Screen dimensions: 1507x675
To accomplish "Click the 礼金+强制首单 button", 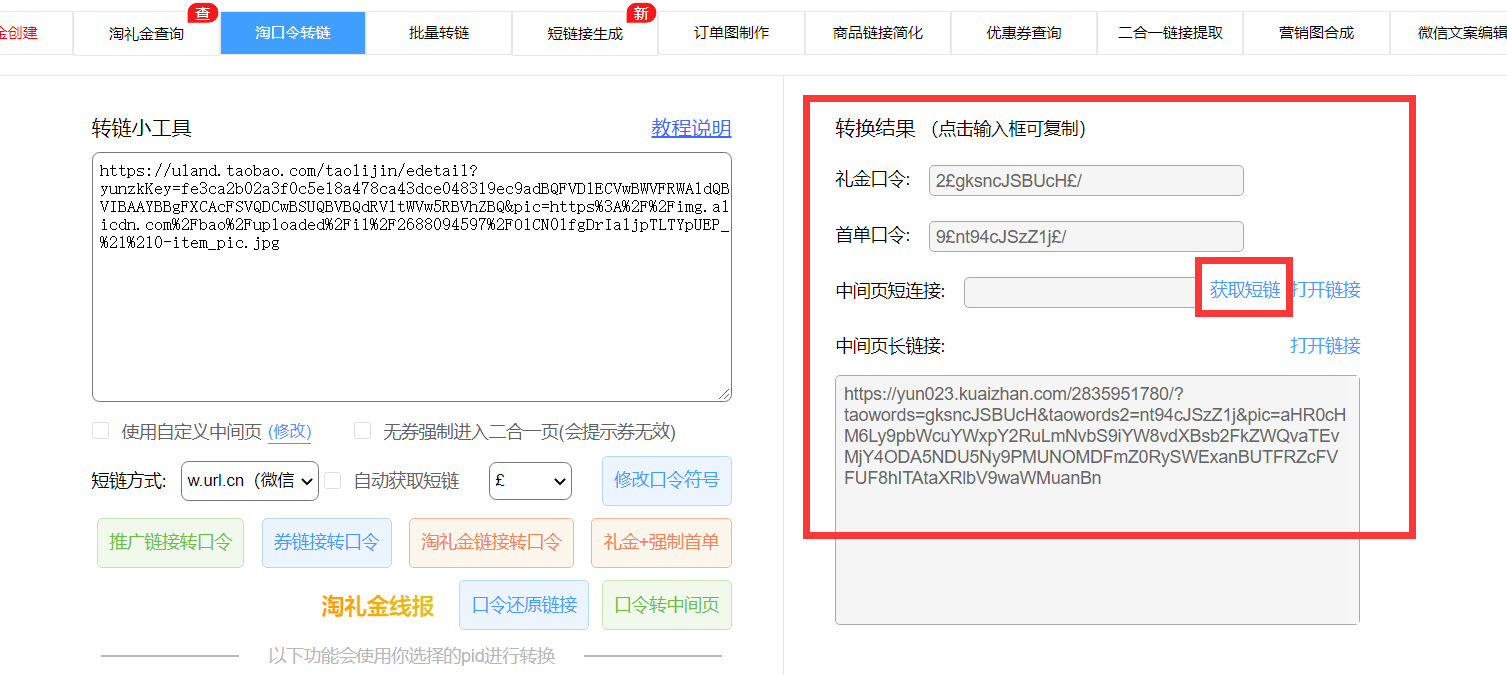I will coord(661,543).
